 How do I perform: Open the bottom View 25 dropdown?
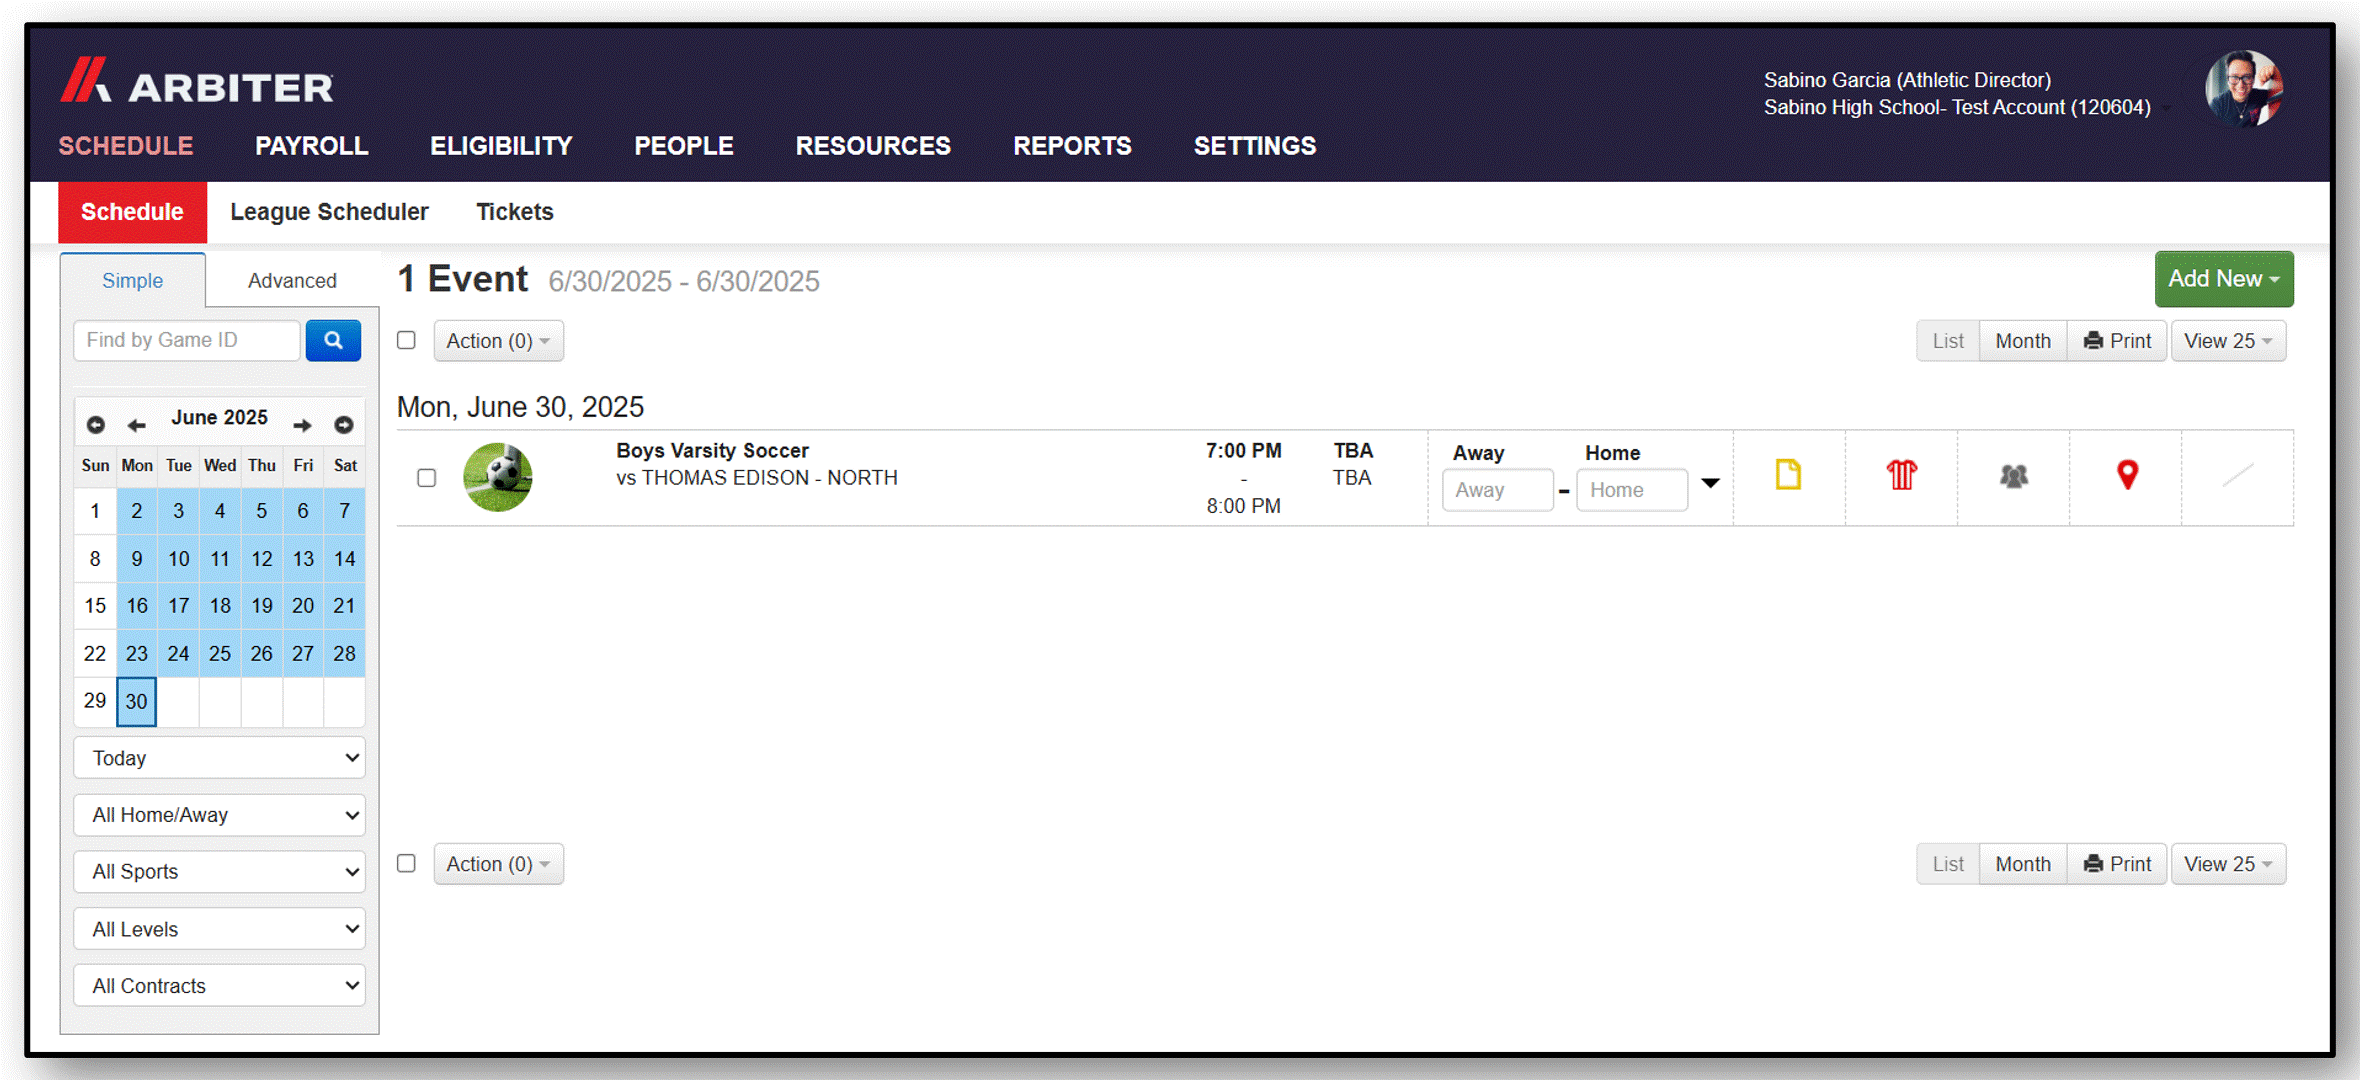2228,864
